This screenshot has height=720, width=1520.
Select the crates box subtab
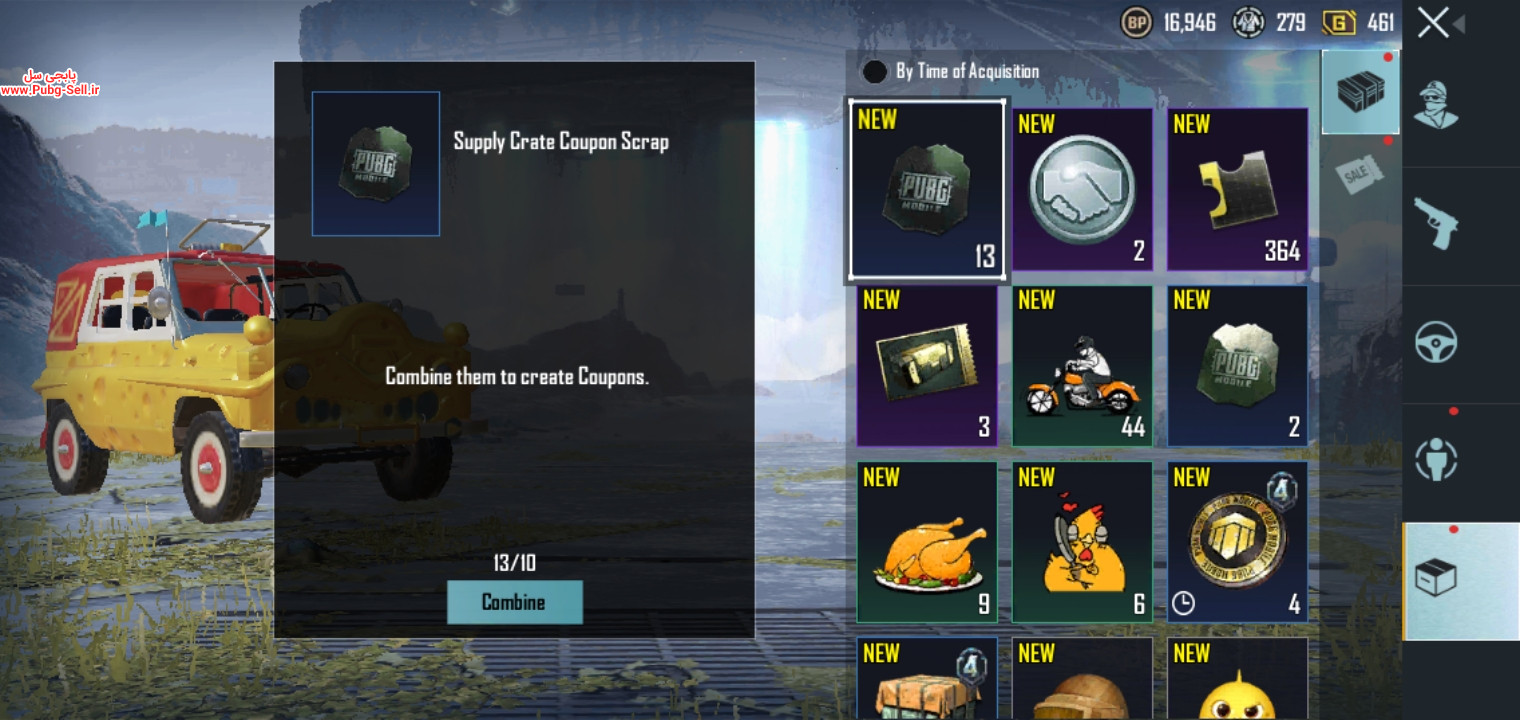(1360, 92)
